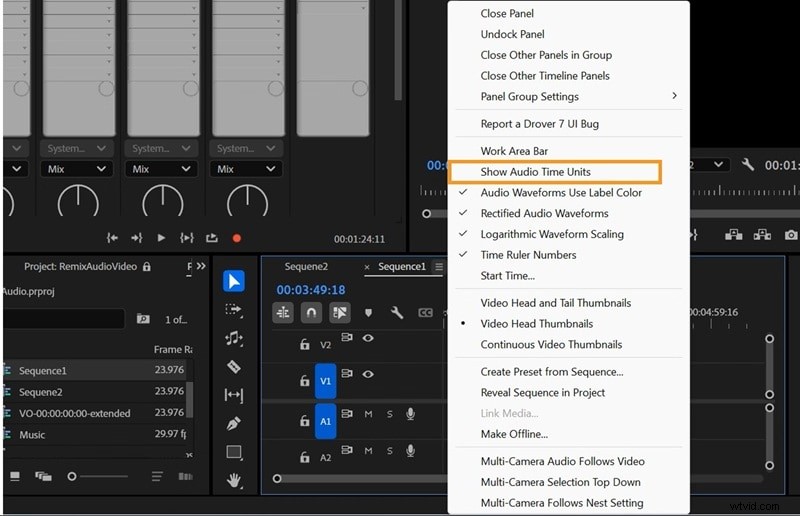Toggle insert sequences as nests button

tap(283, 312)
